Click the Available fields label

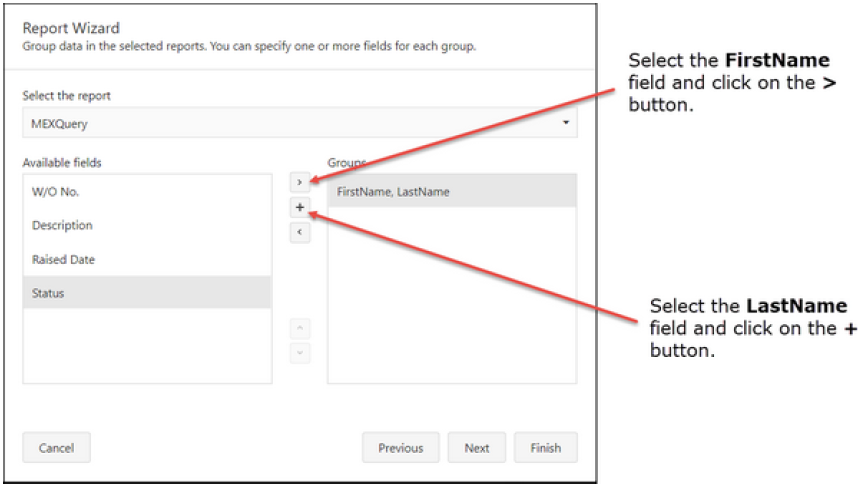click(62, 162)
